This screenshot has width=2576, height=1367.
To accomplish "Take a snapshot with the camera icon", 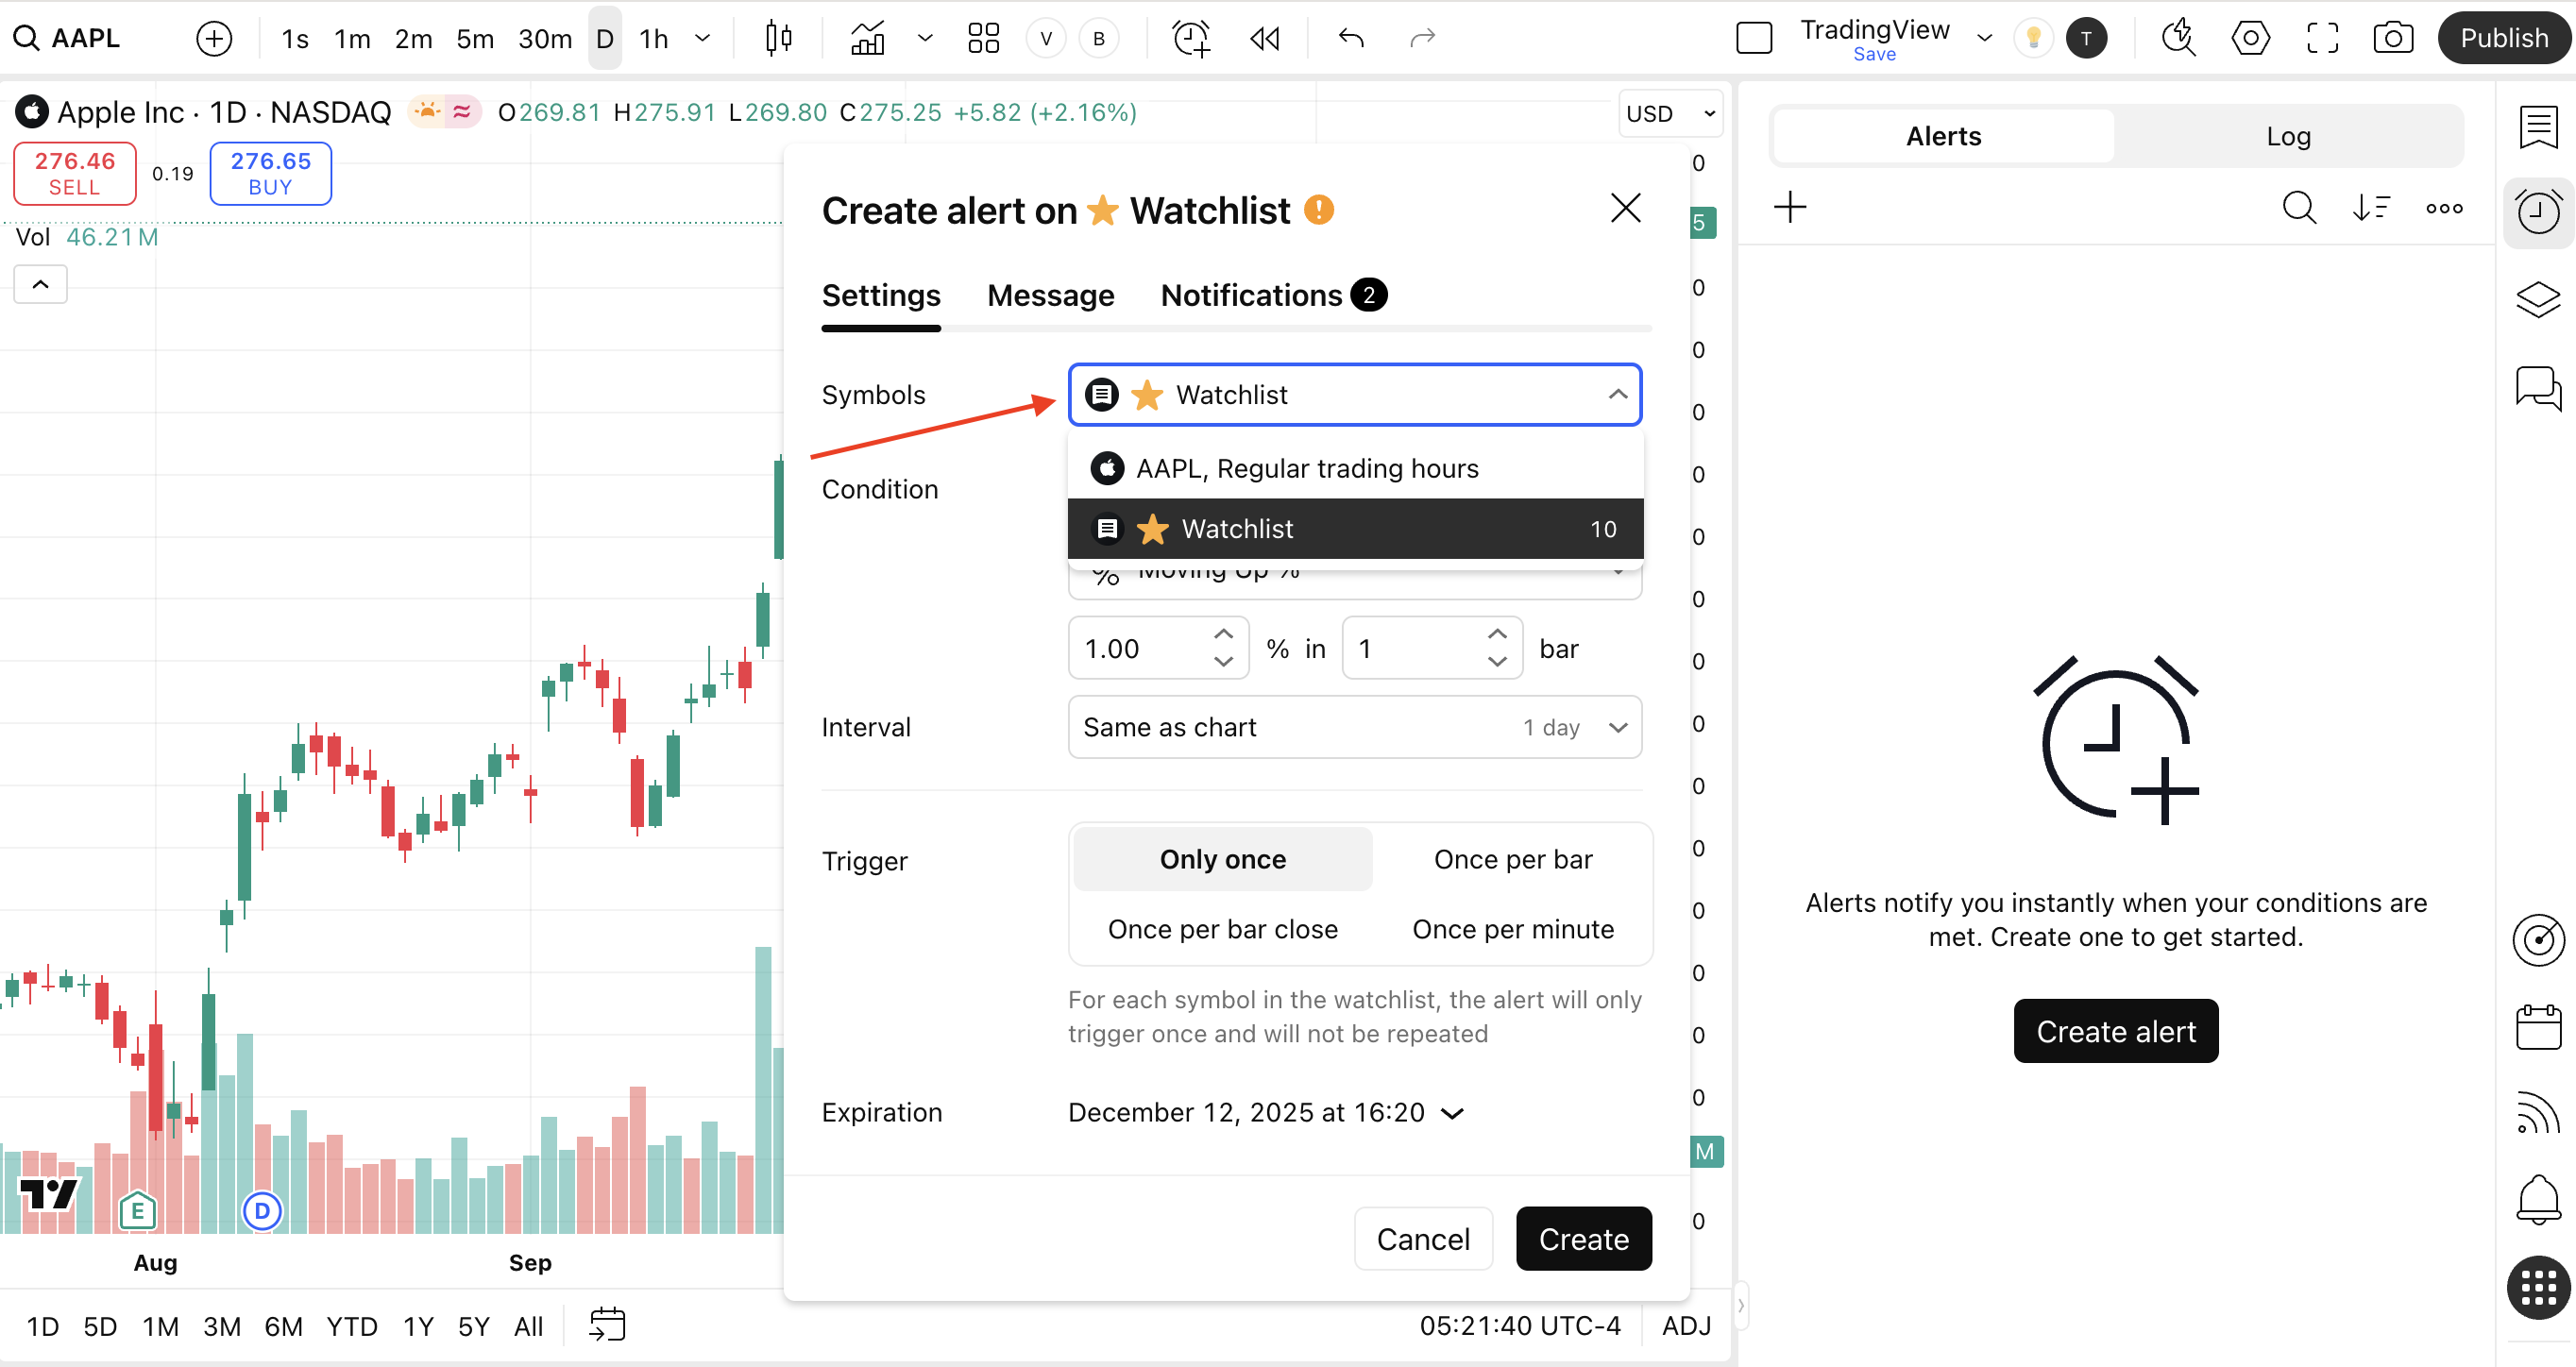I will click(2392, 38).
